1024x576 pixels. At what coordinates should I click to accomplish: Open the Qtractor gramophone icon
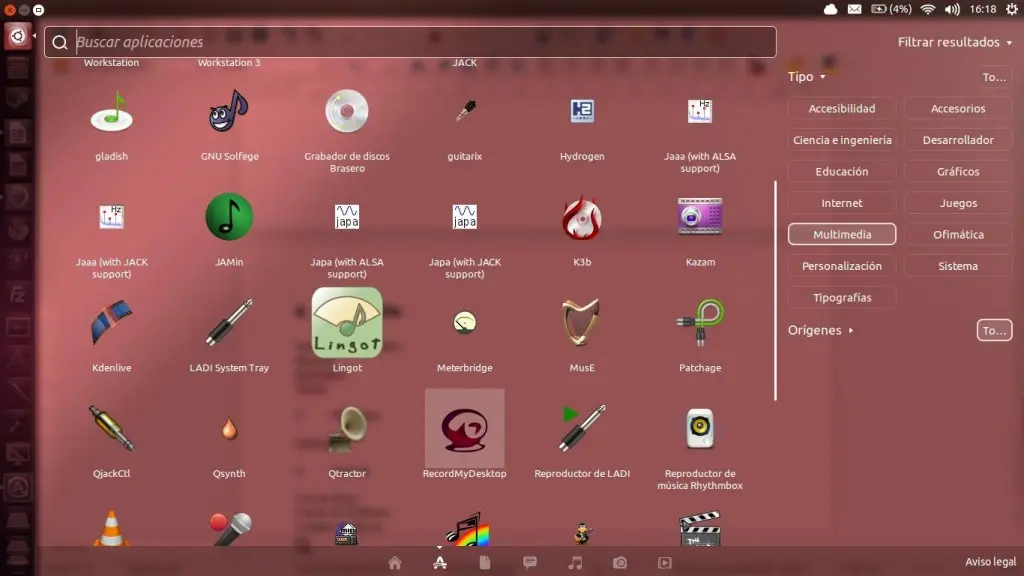click(347, 428)
